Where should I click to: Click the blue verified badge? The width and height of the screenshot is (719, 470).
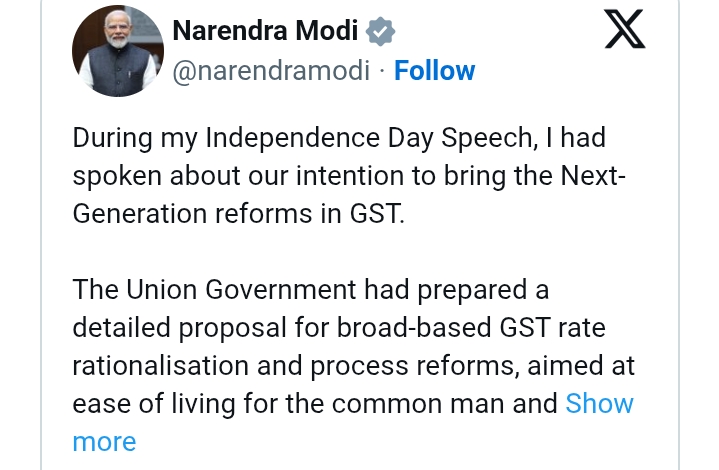380,32
